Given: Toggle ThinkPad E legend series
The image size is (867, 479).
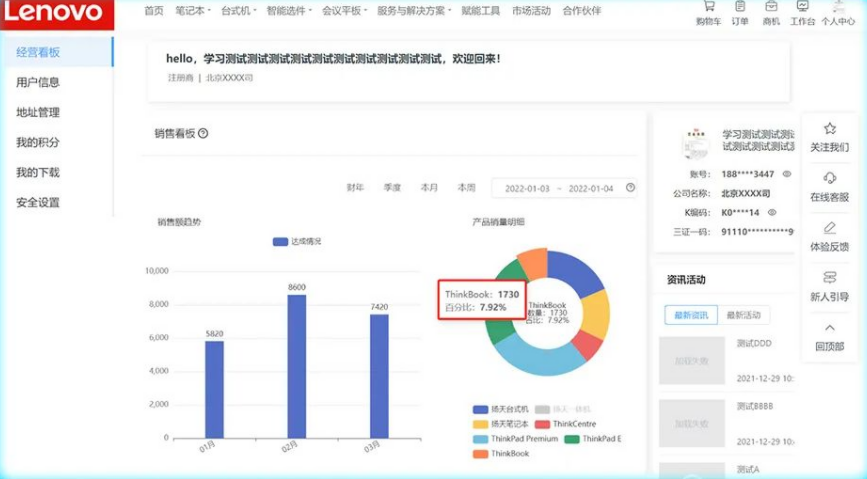Looking at the screenshot, I should pyautogui.click(x=593, y=439).
